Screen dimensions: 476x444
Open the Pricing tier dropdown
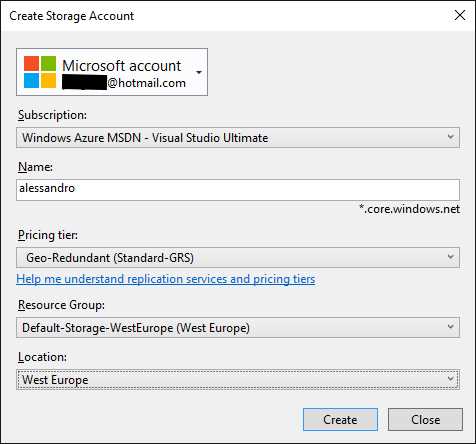[238, 257]
